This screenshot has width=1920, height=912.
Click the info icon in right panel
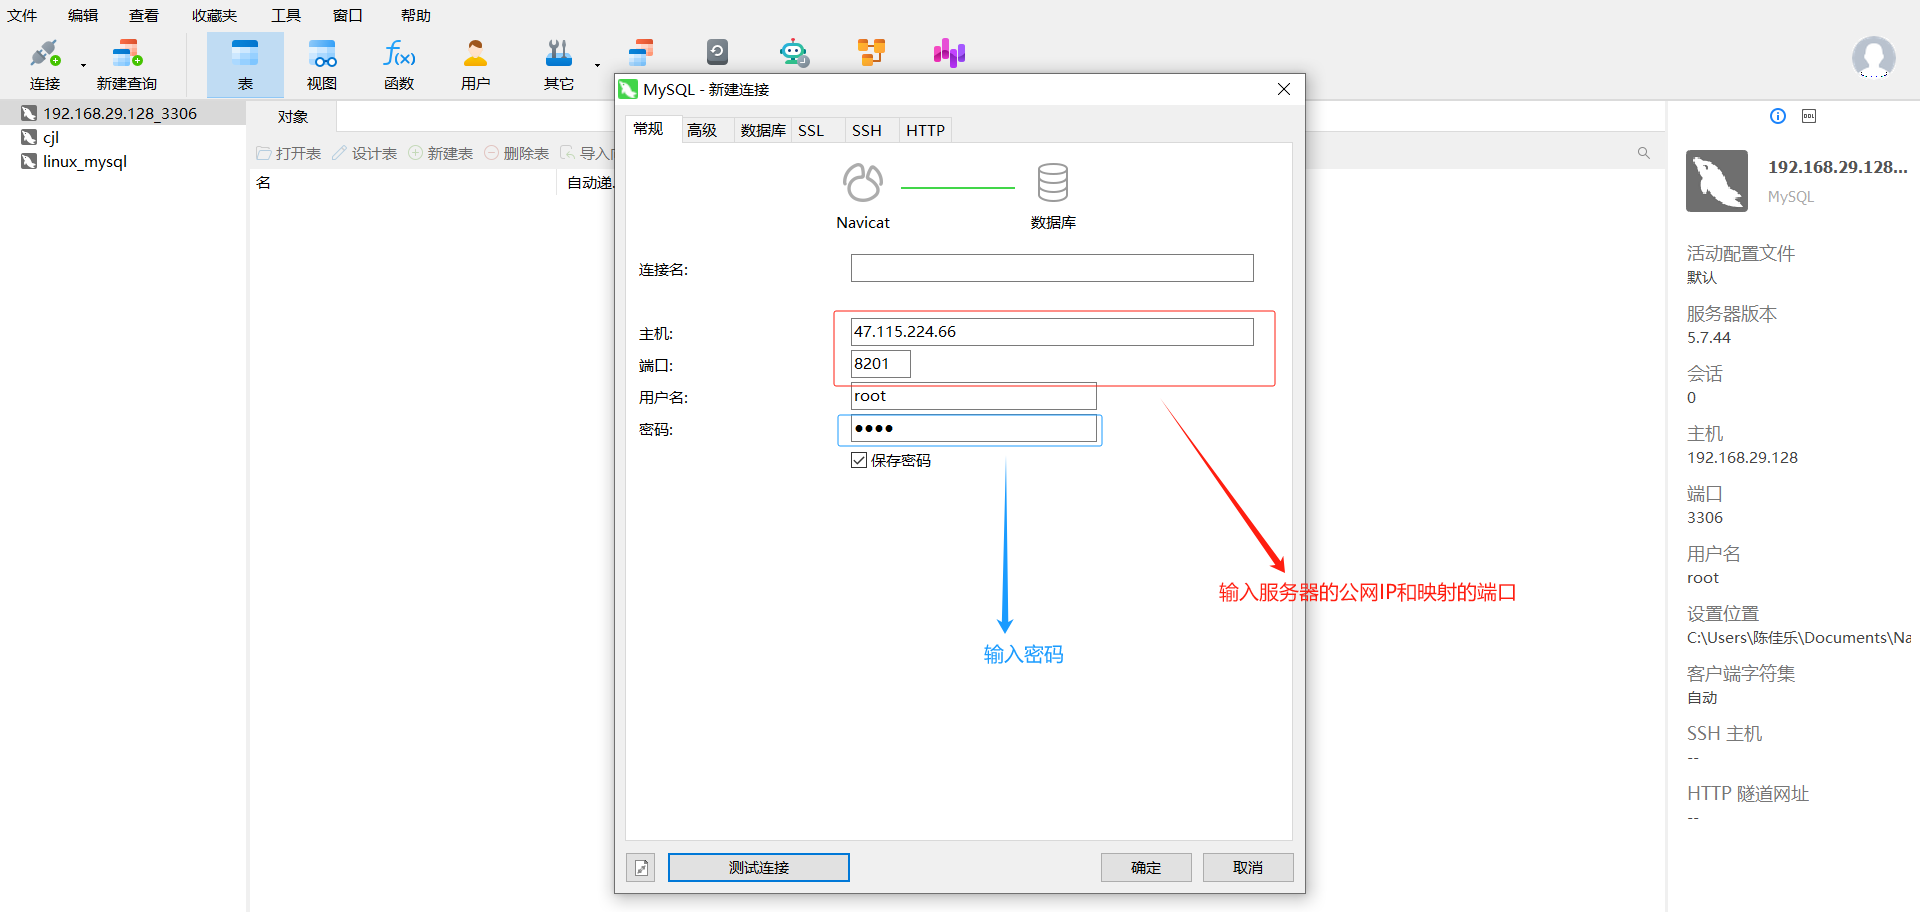point(1778,116)
